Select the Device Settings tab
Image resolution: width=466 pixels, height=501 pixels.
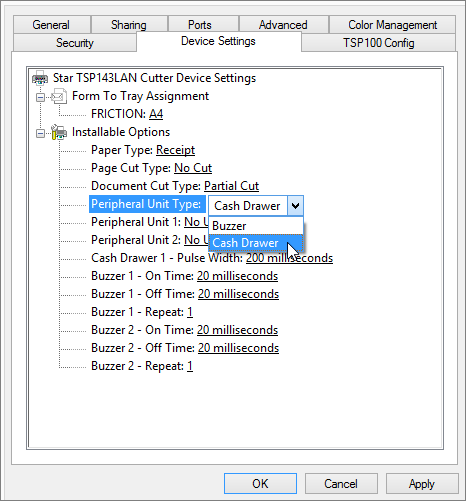(x=218, y=41)
